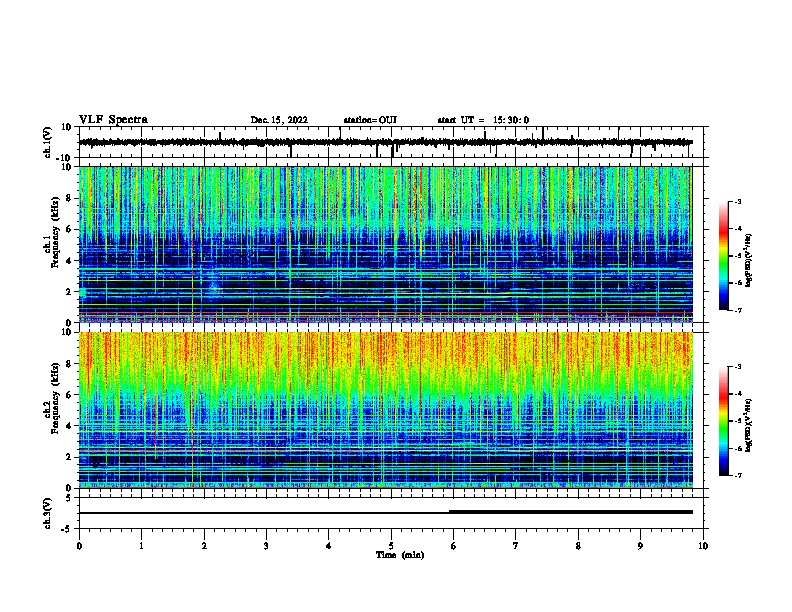
Task: Select the "Time (min)" axis label
Action: (x=400, y=555)
